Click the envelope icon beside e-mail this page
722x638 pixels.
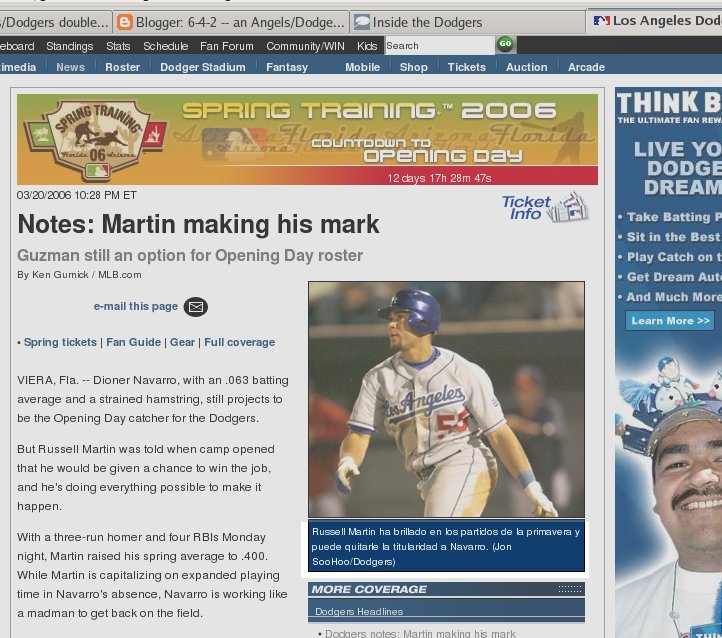(195, 307)
